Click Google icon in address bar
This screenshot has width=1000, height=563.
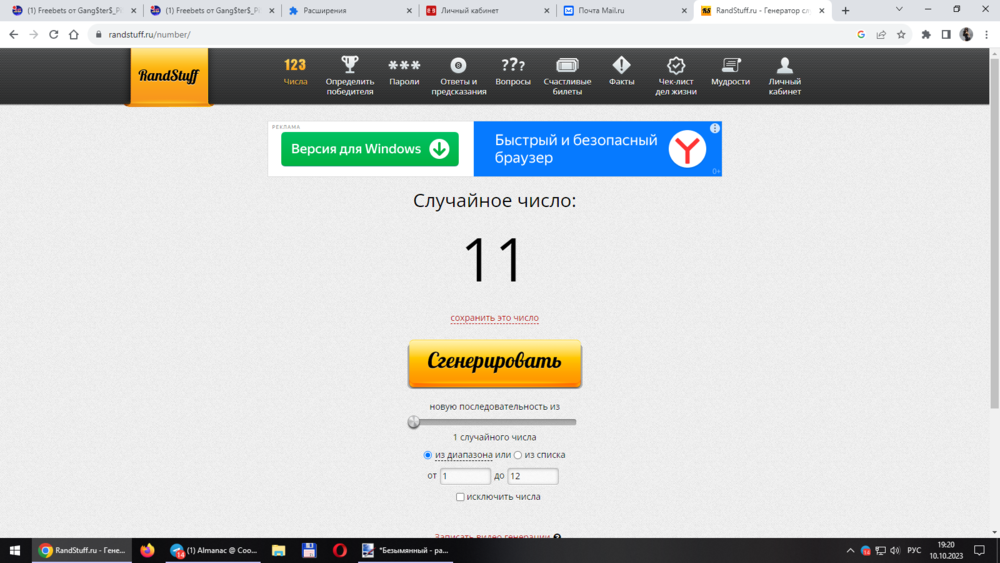coord(861,34)
